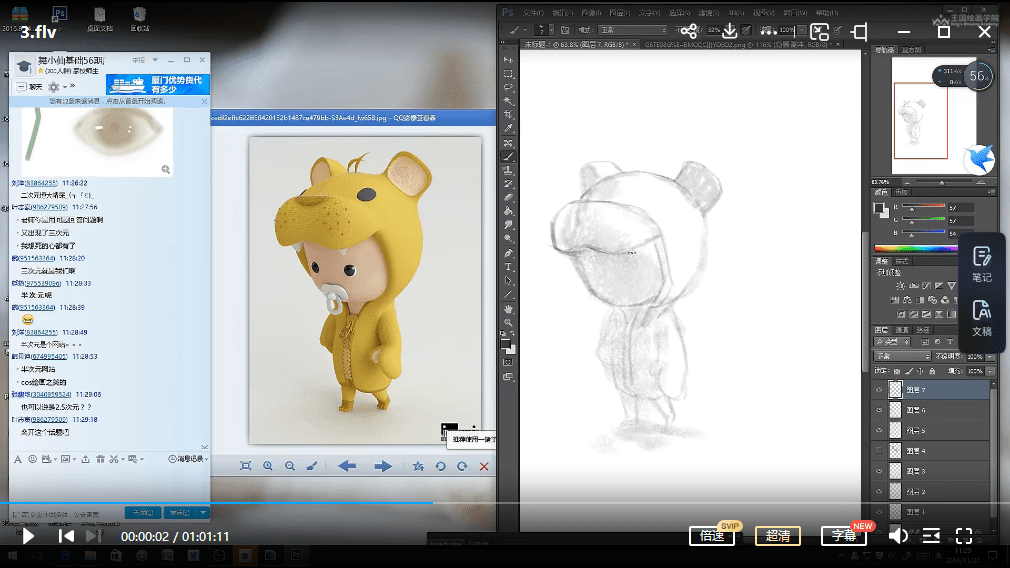Image resolution: width=1010 pixels, height=568 pixels.
Task: Enter fullscreen in the video player
Action: 964,536
